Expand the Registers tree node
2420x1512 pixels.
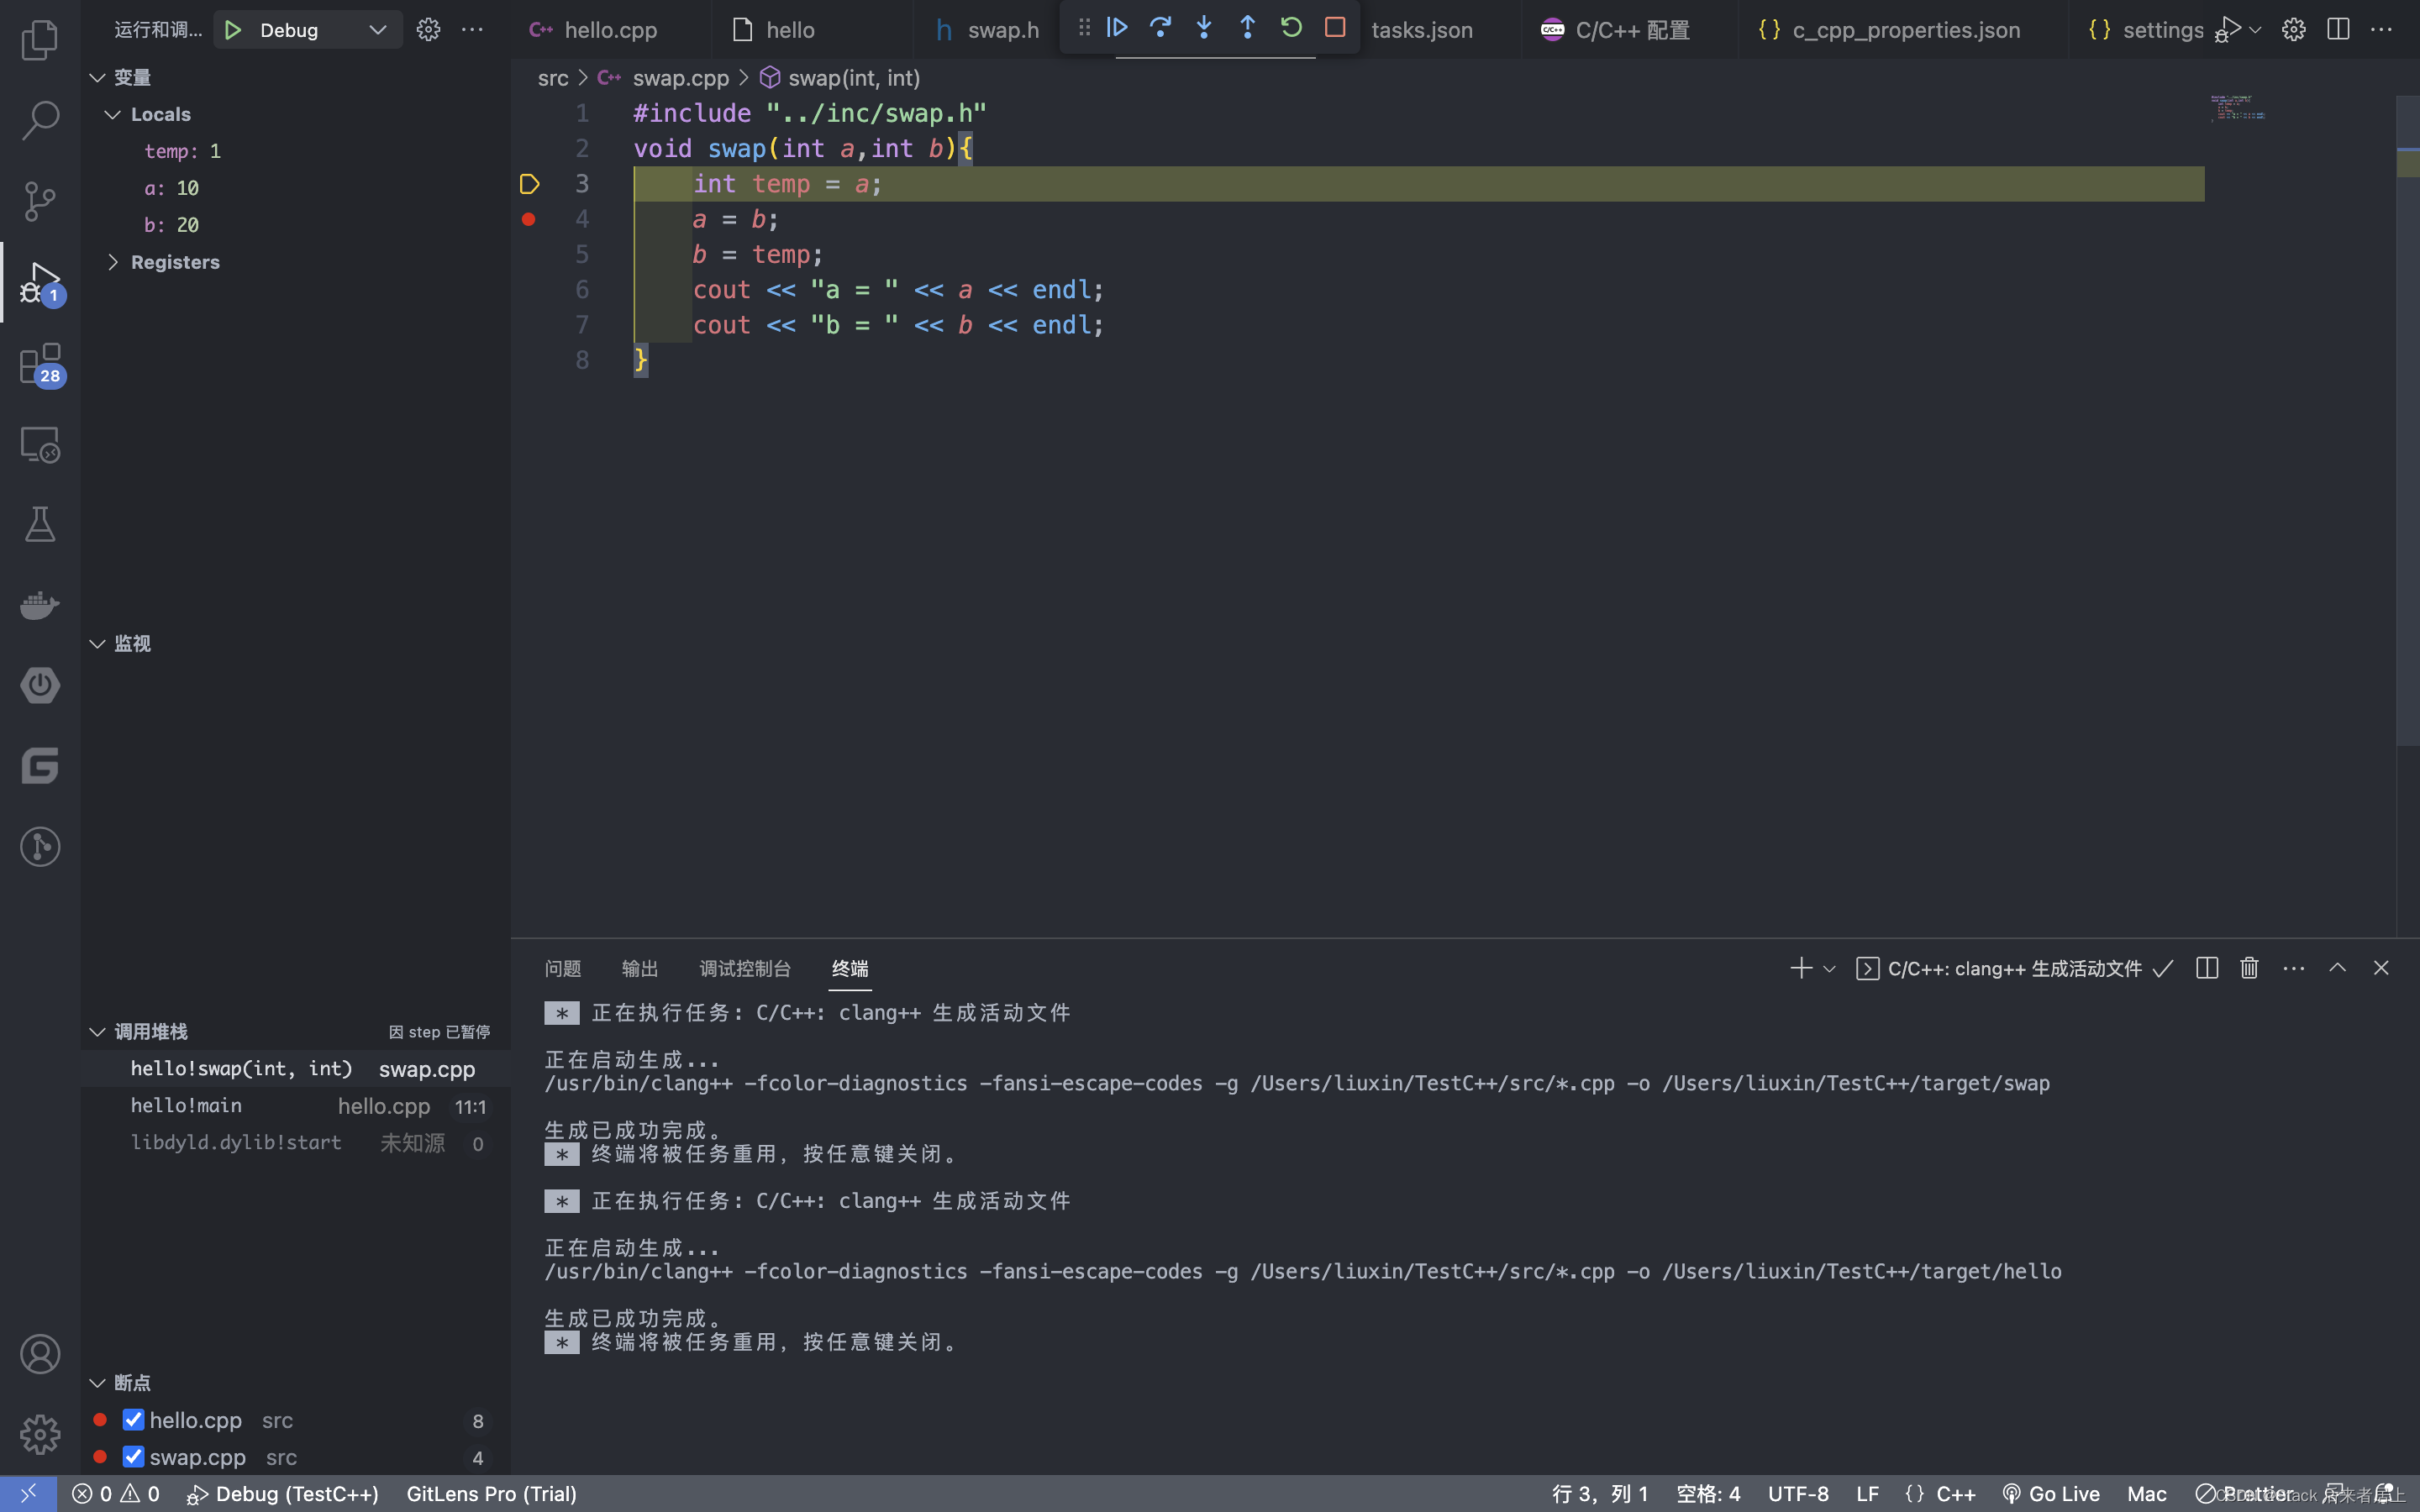[x=113, y=262]
